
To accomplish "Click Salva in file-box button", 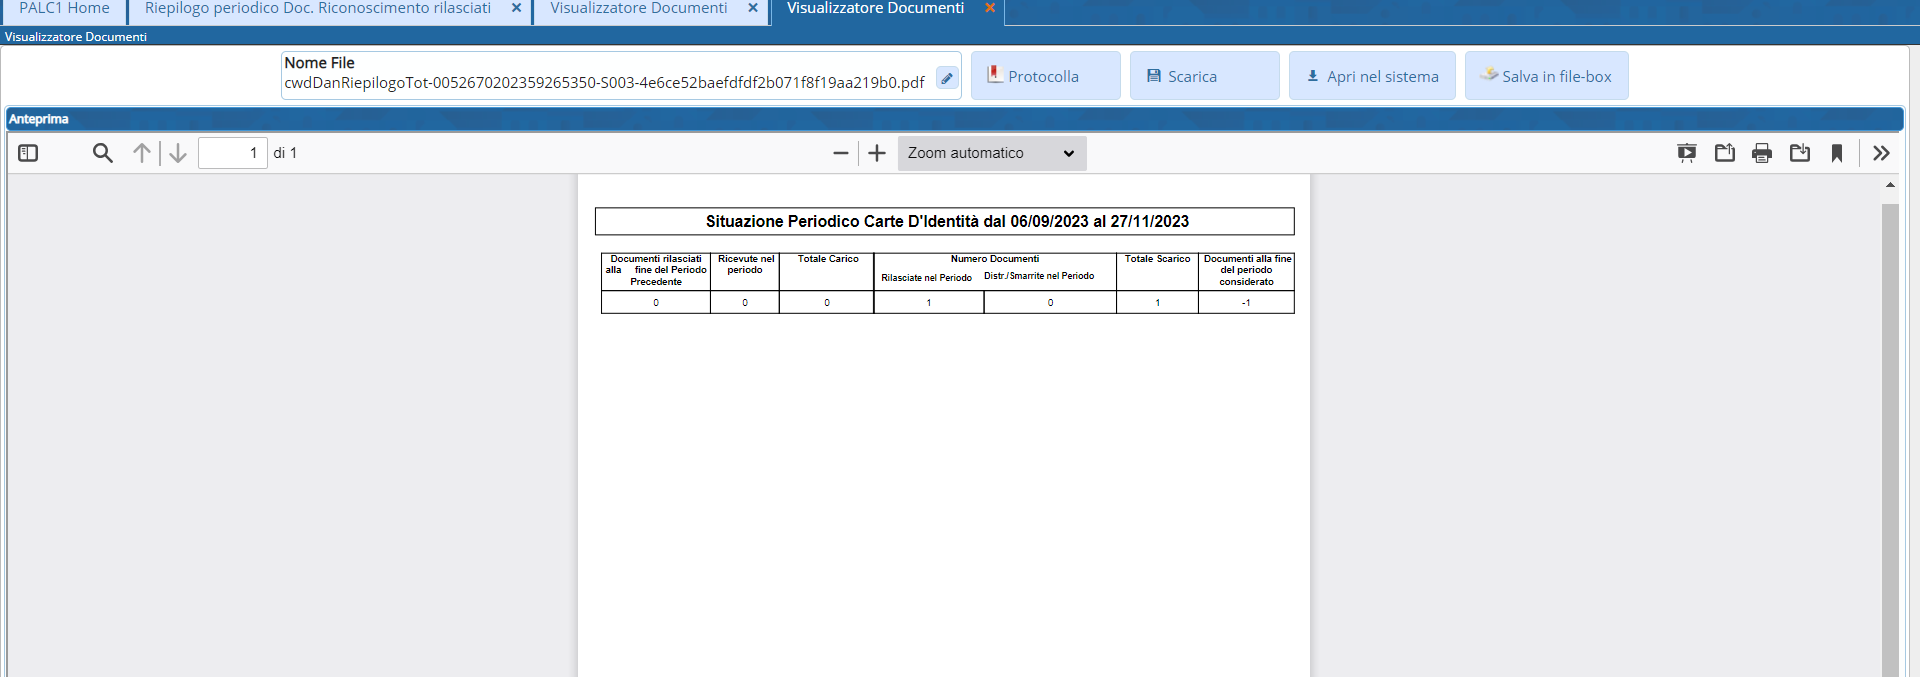I will [x=1546, y=76].
